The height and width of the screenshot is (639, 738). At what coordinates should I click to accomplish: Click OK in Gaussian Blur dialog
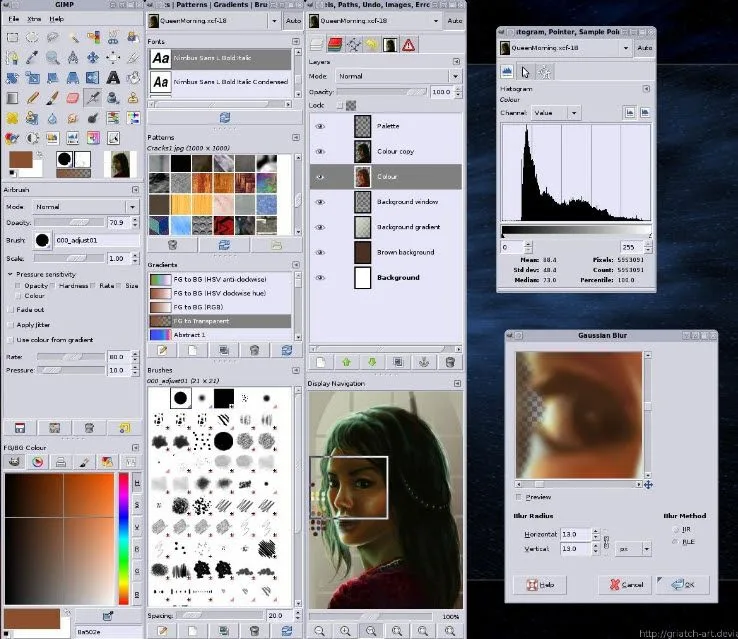682,585
